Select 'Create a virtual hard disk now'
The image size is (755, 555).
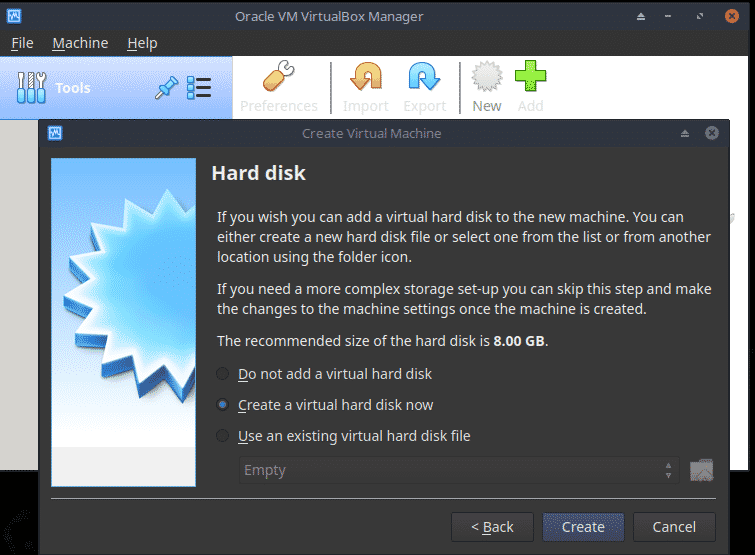(x=325, y=405)
